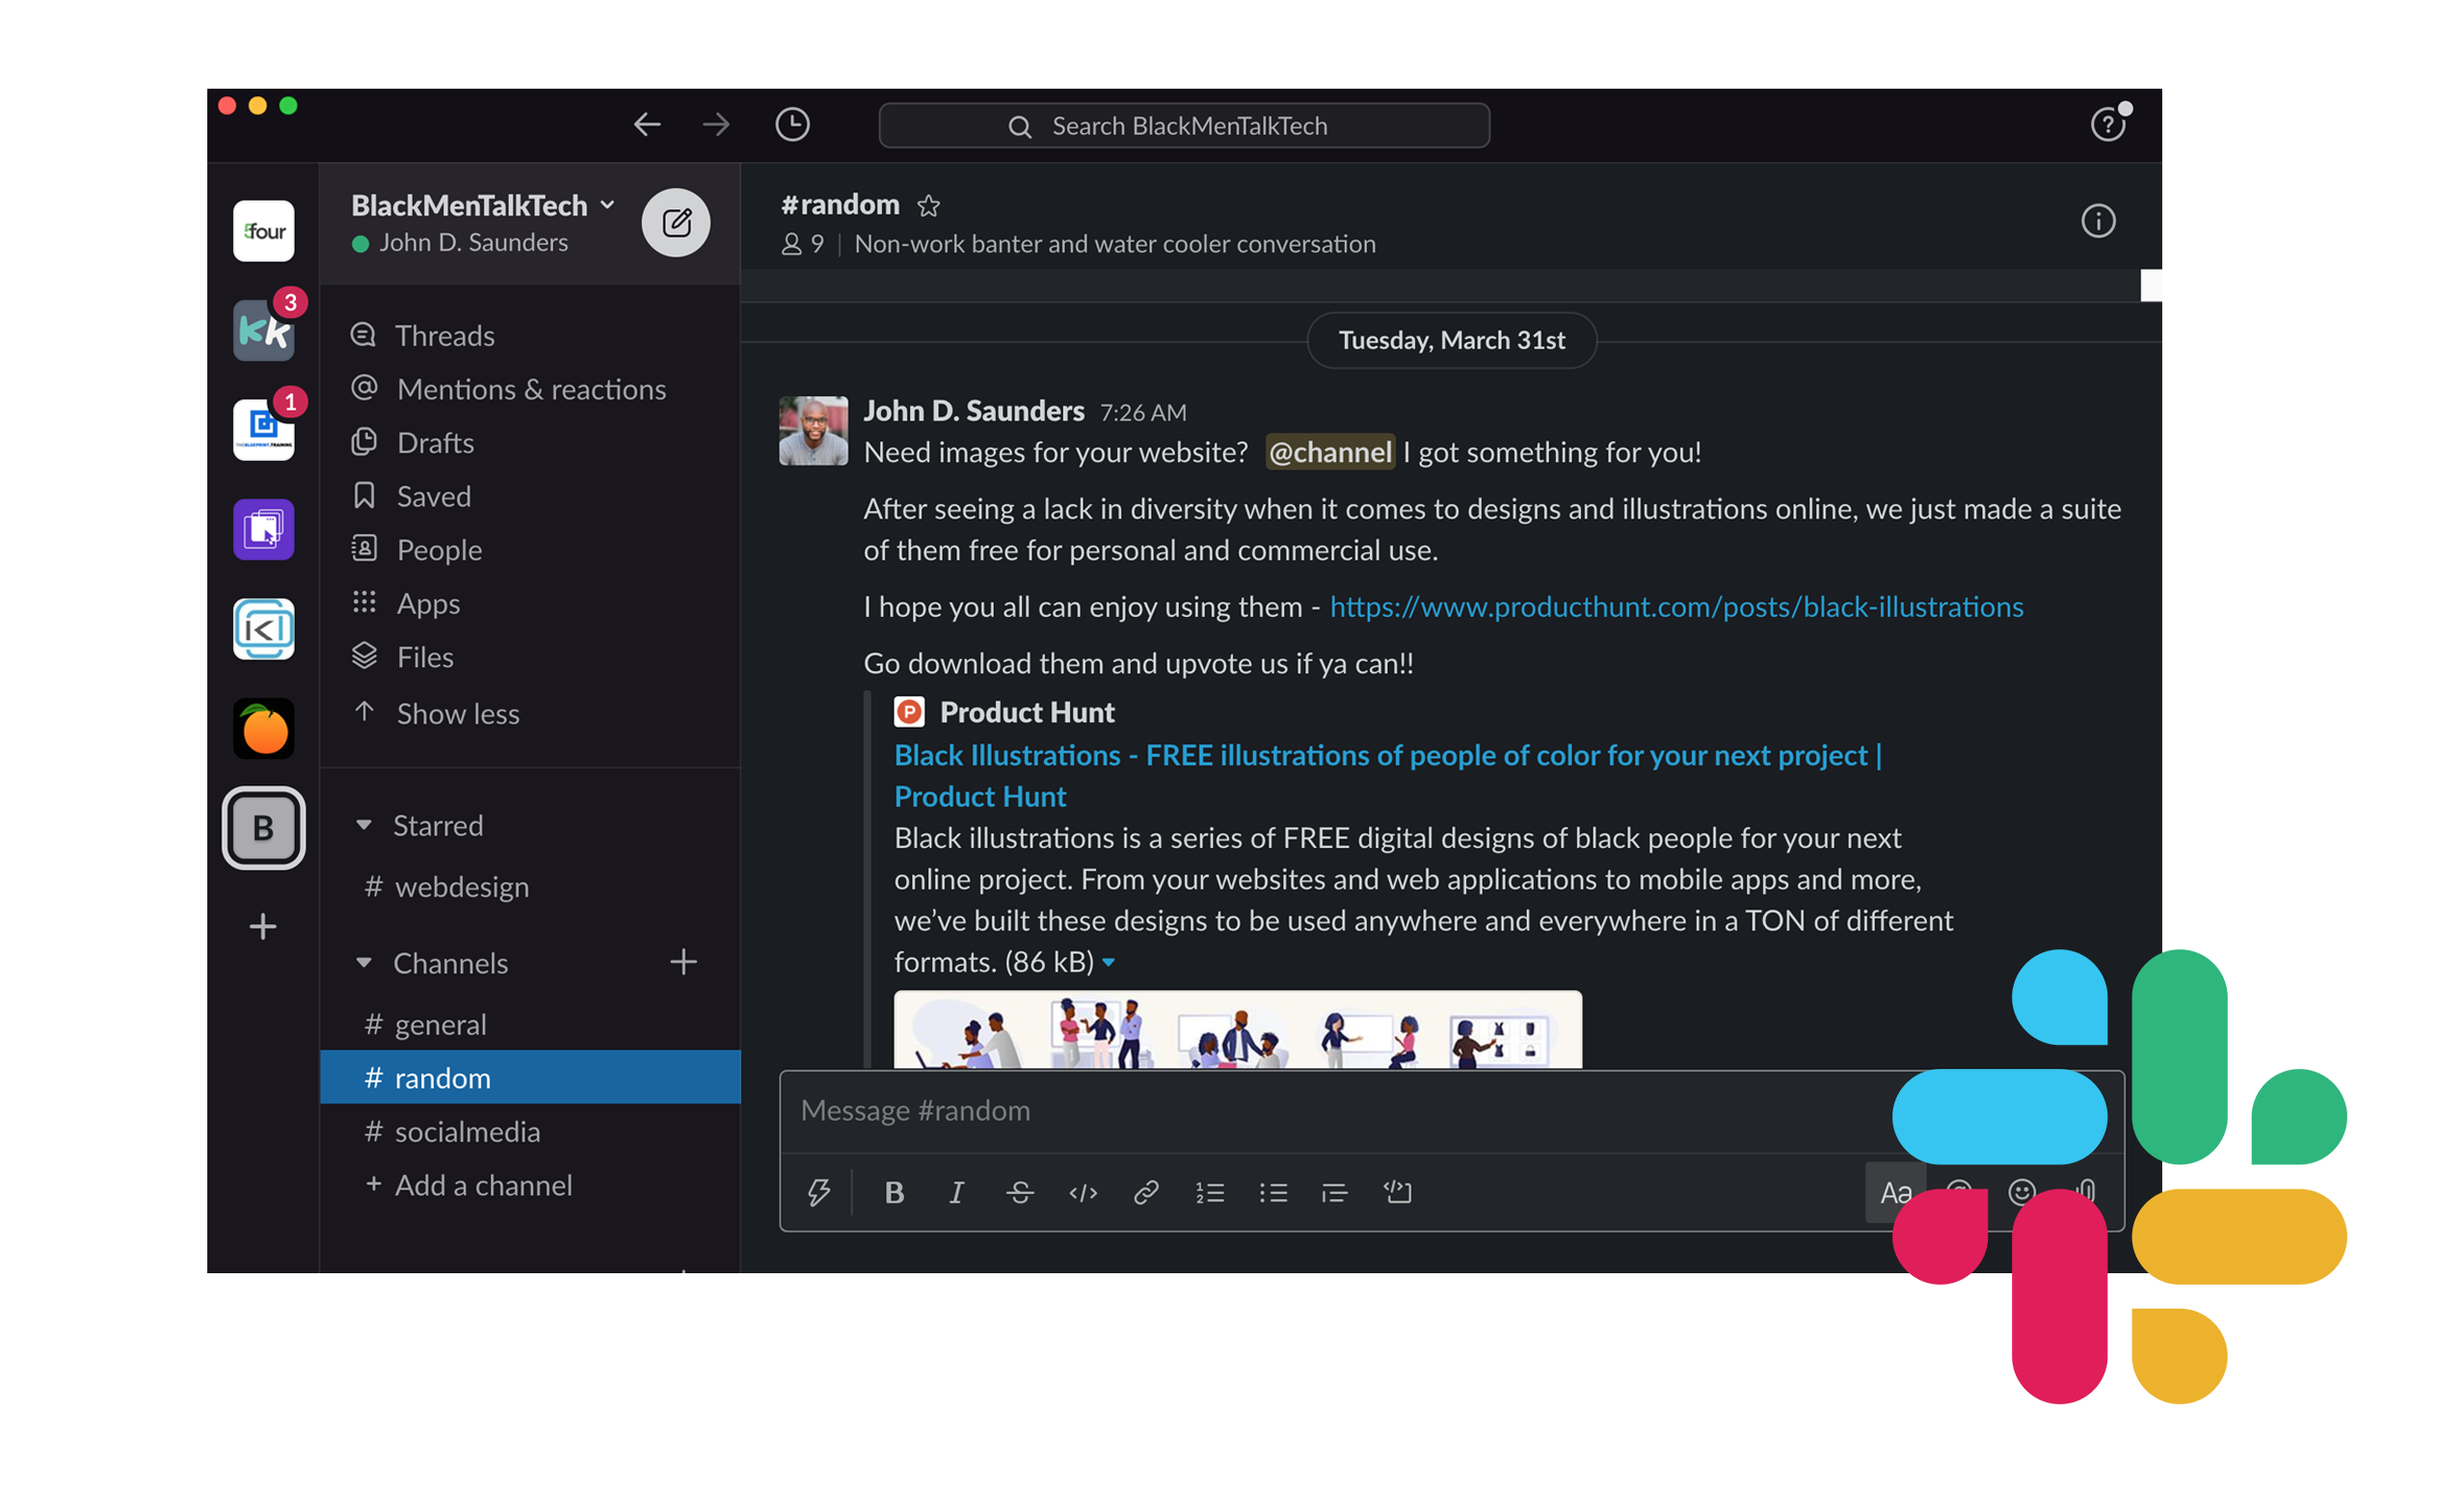Click the @channel mention
This screenshot has height=1492, width=2464.
1330,452
